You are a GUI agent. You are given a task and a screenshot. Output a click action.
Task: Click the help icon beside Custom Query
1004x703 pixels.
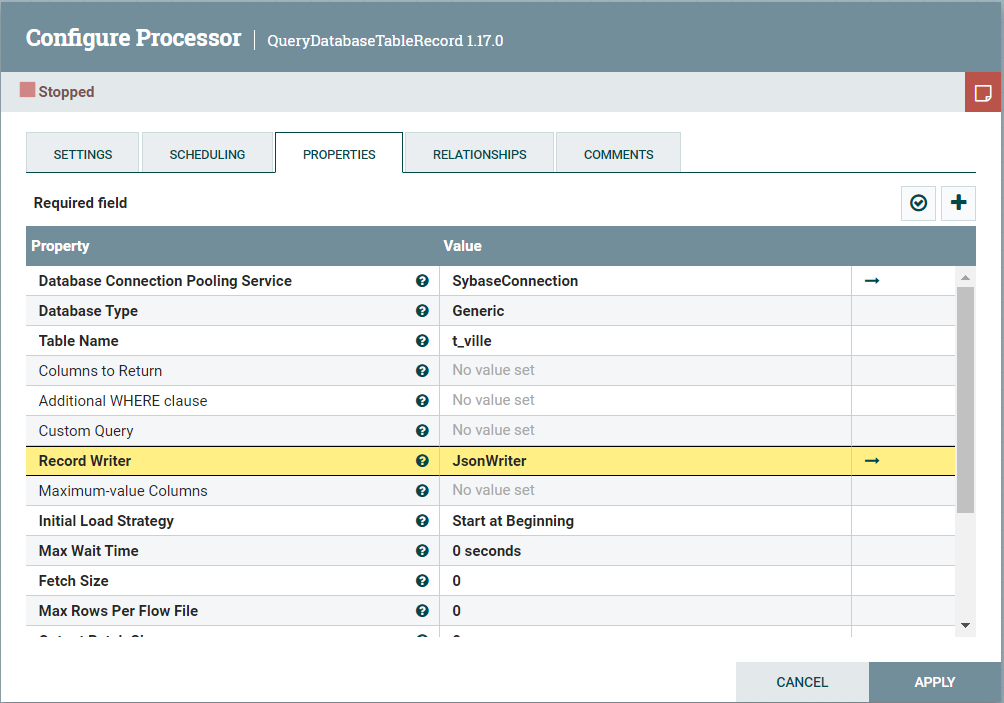[422, 430]
